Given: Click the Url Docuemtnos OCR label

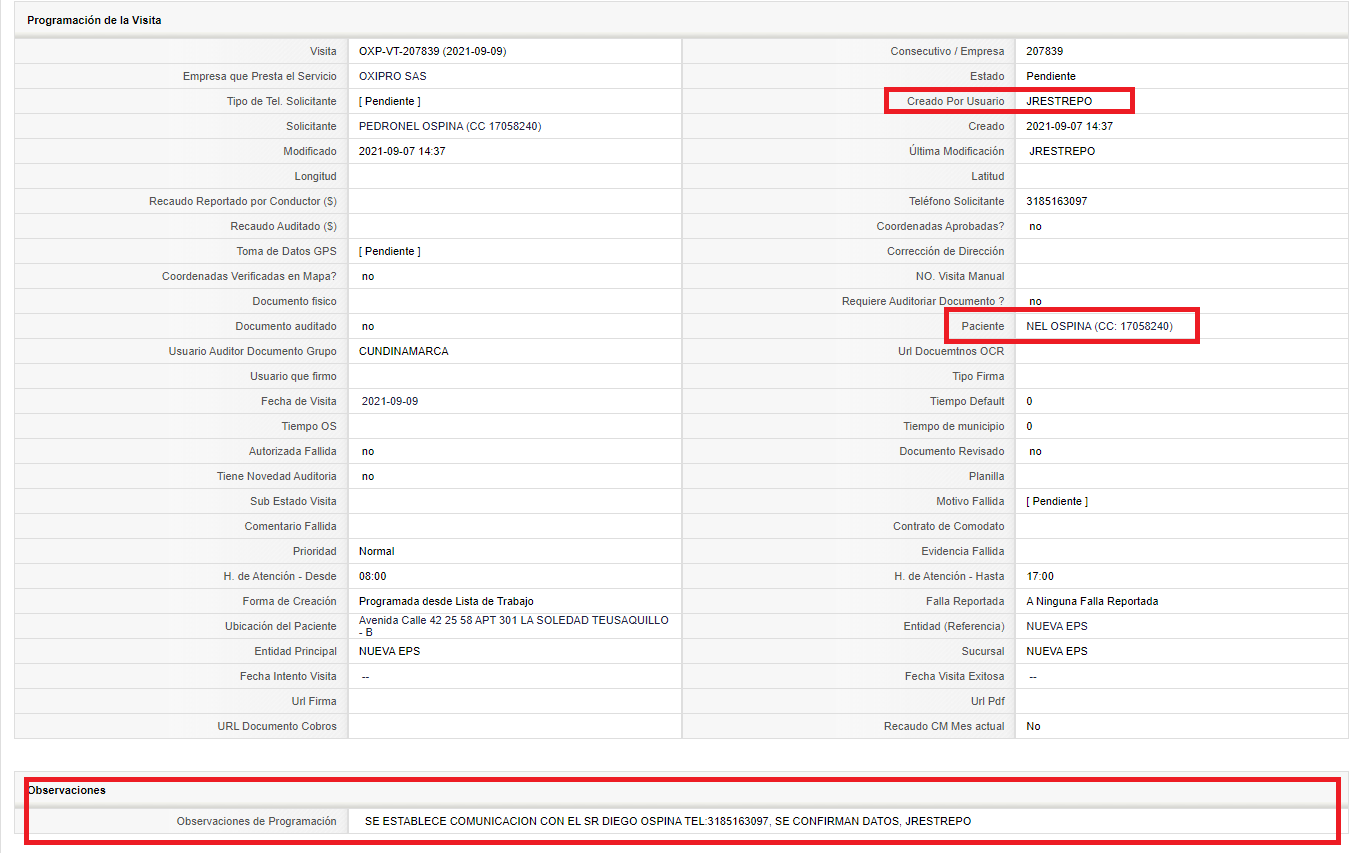Looking at the screenshot, I should pos(951,351).
